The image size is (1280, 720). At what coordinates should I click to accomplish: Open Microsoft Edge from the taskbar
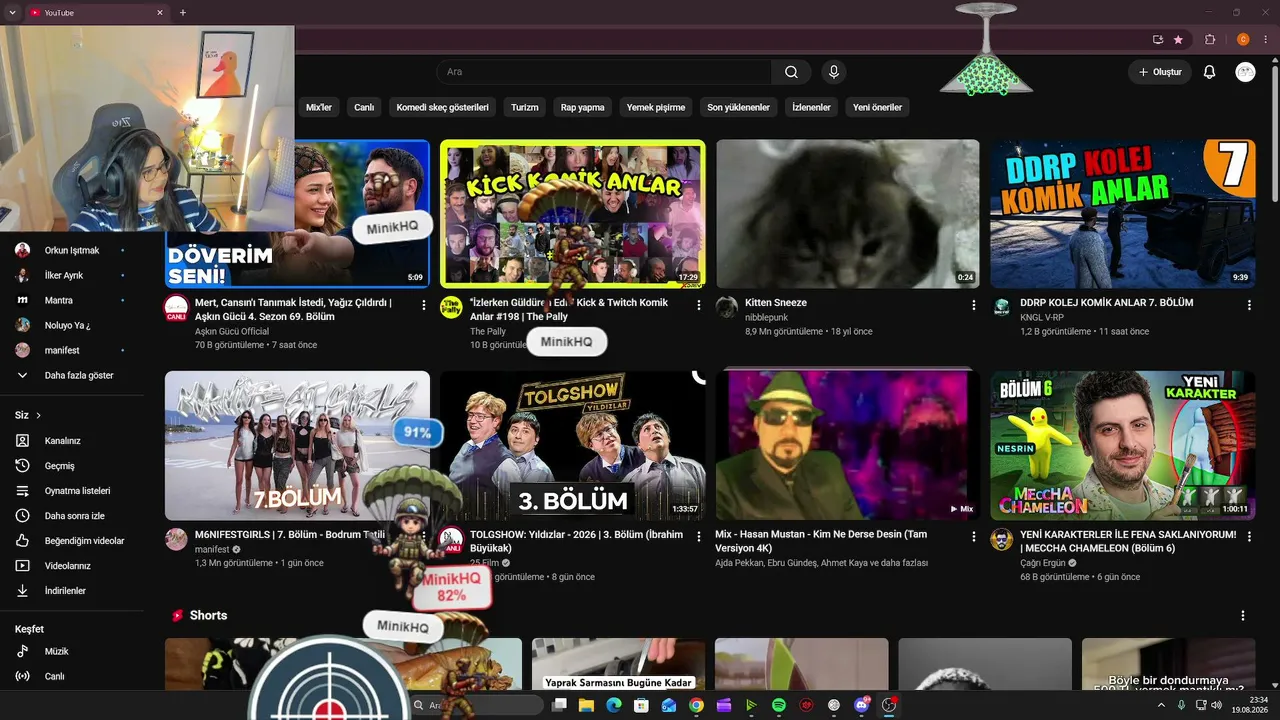tap(614, 705)
